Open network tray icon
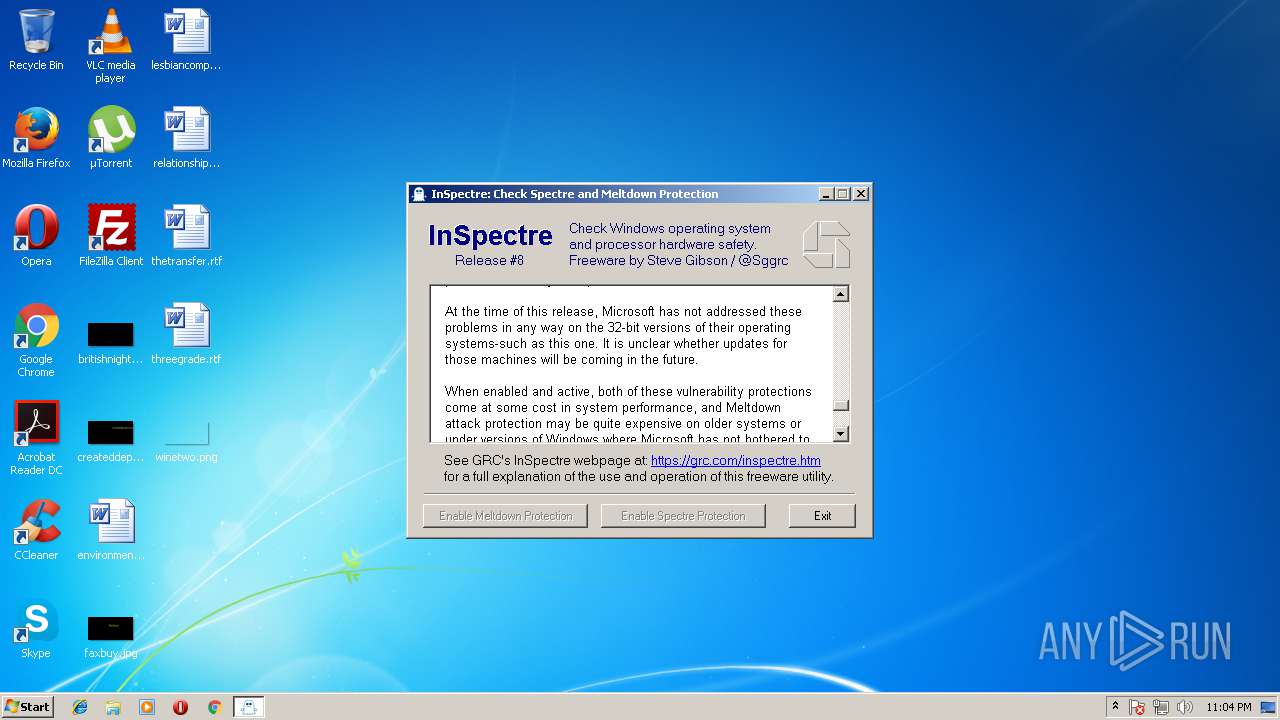The width and height of the screenshot is (1280, 720). tap(1161, 707)
